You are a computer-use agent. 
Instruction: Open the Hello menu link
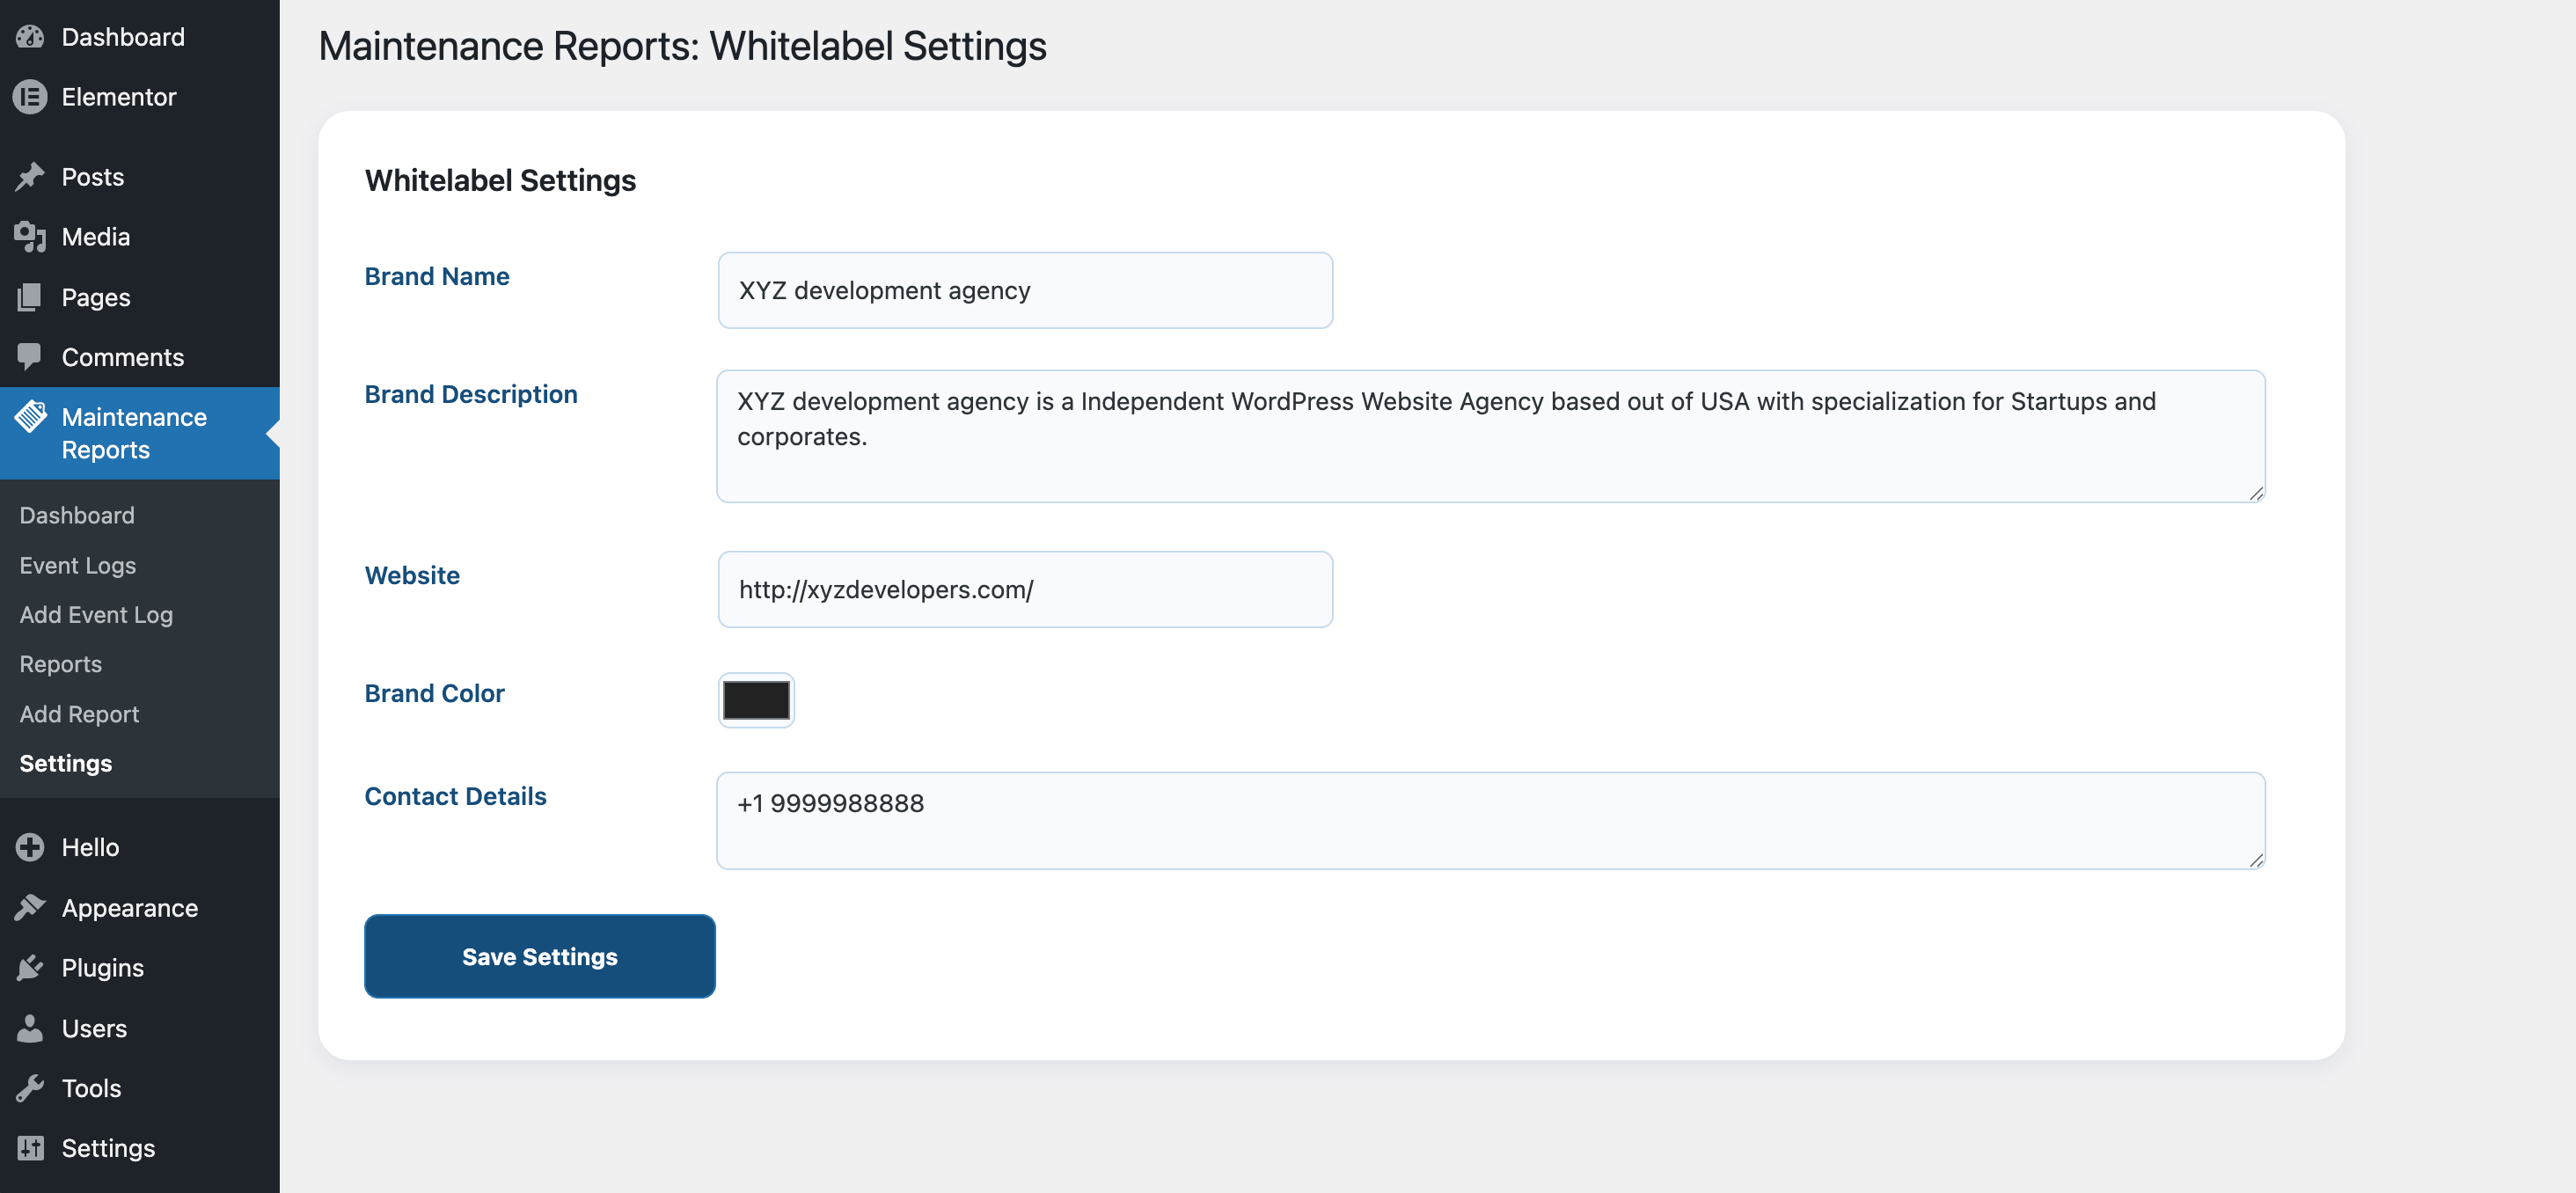coord(90,847)
